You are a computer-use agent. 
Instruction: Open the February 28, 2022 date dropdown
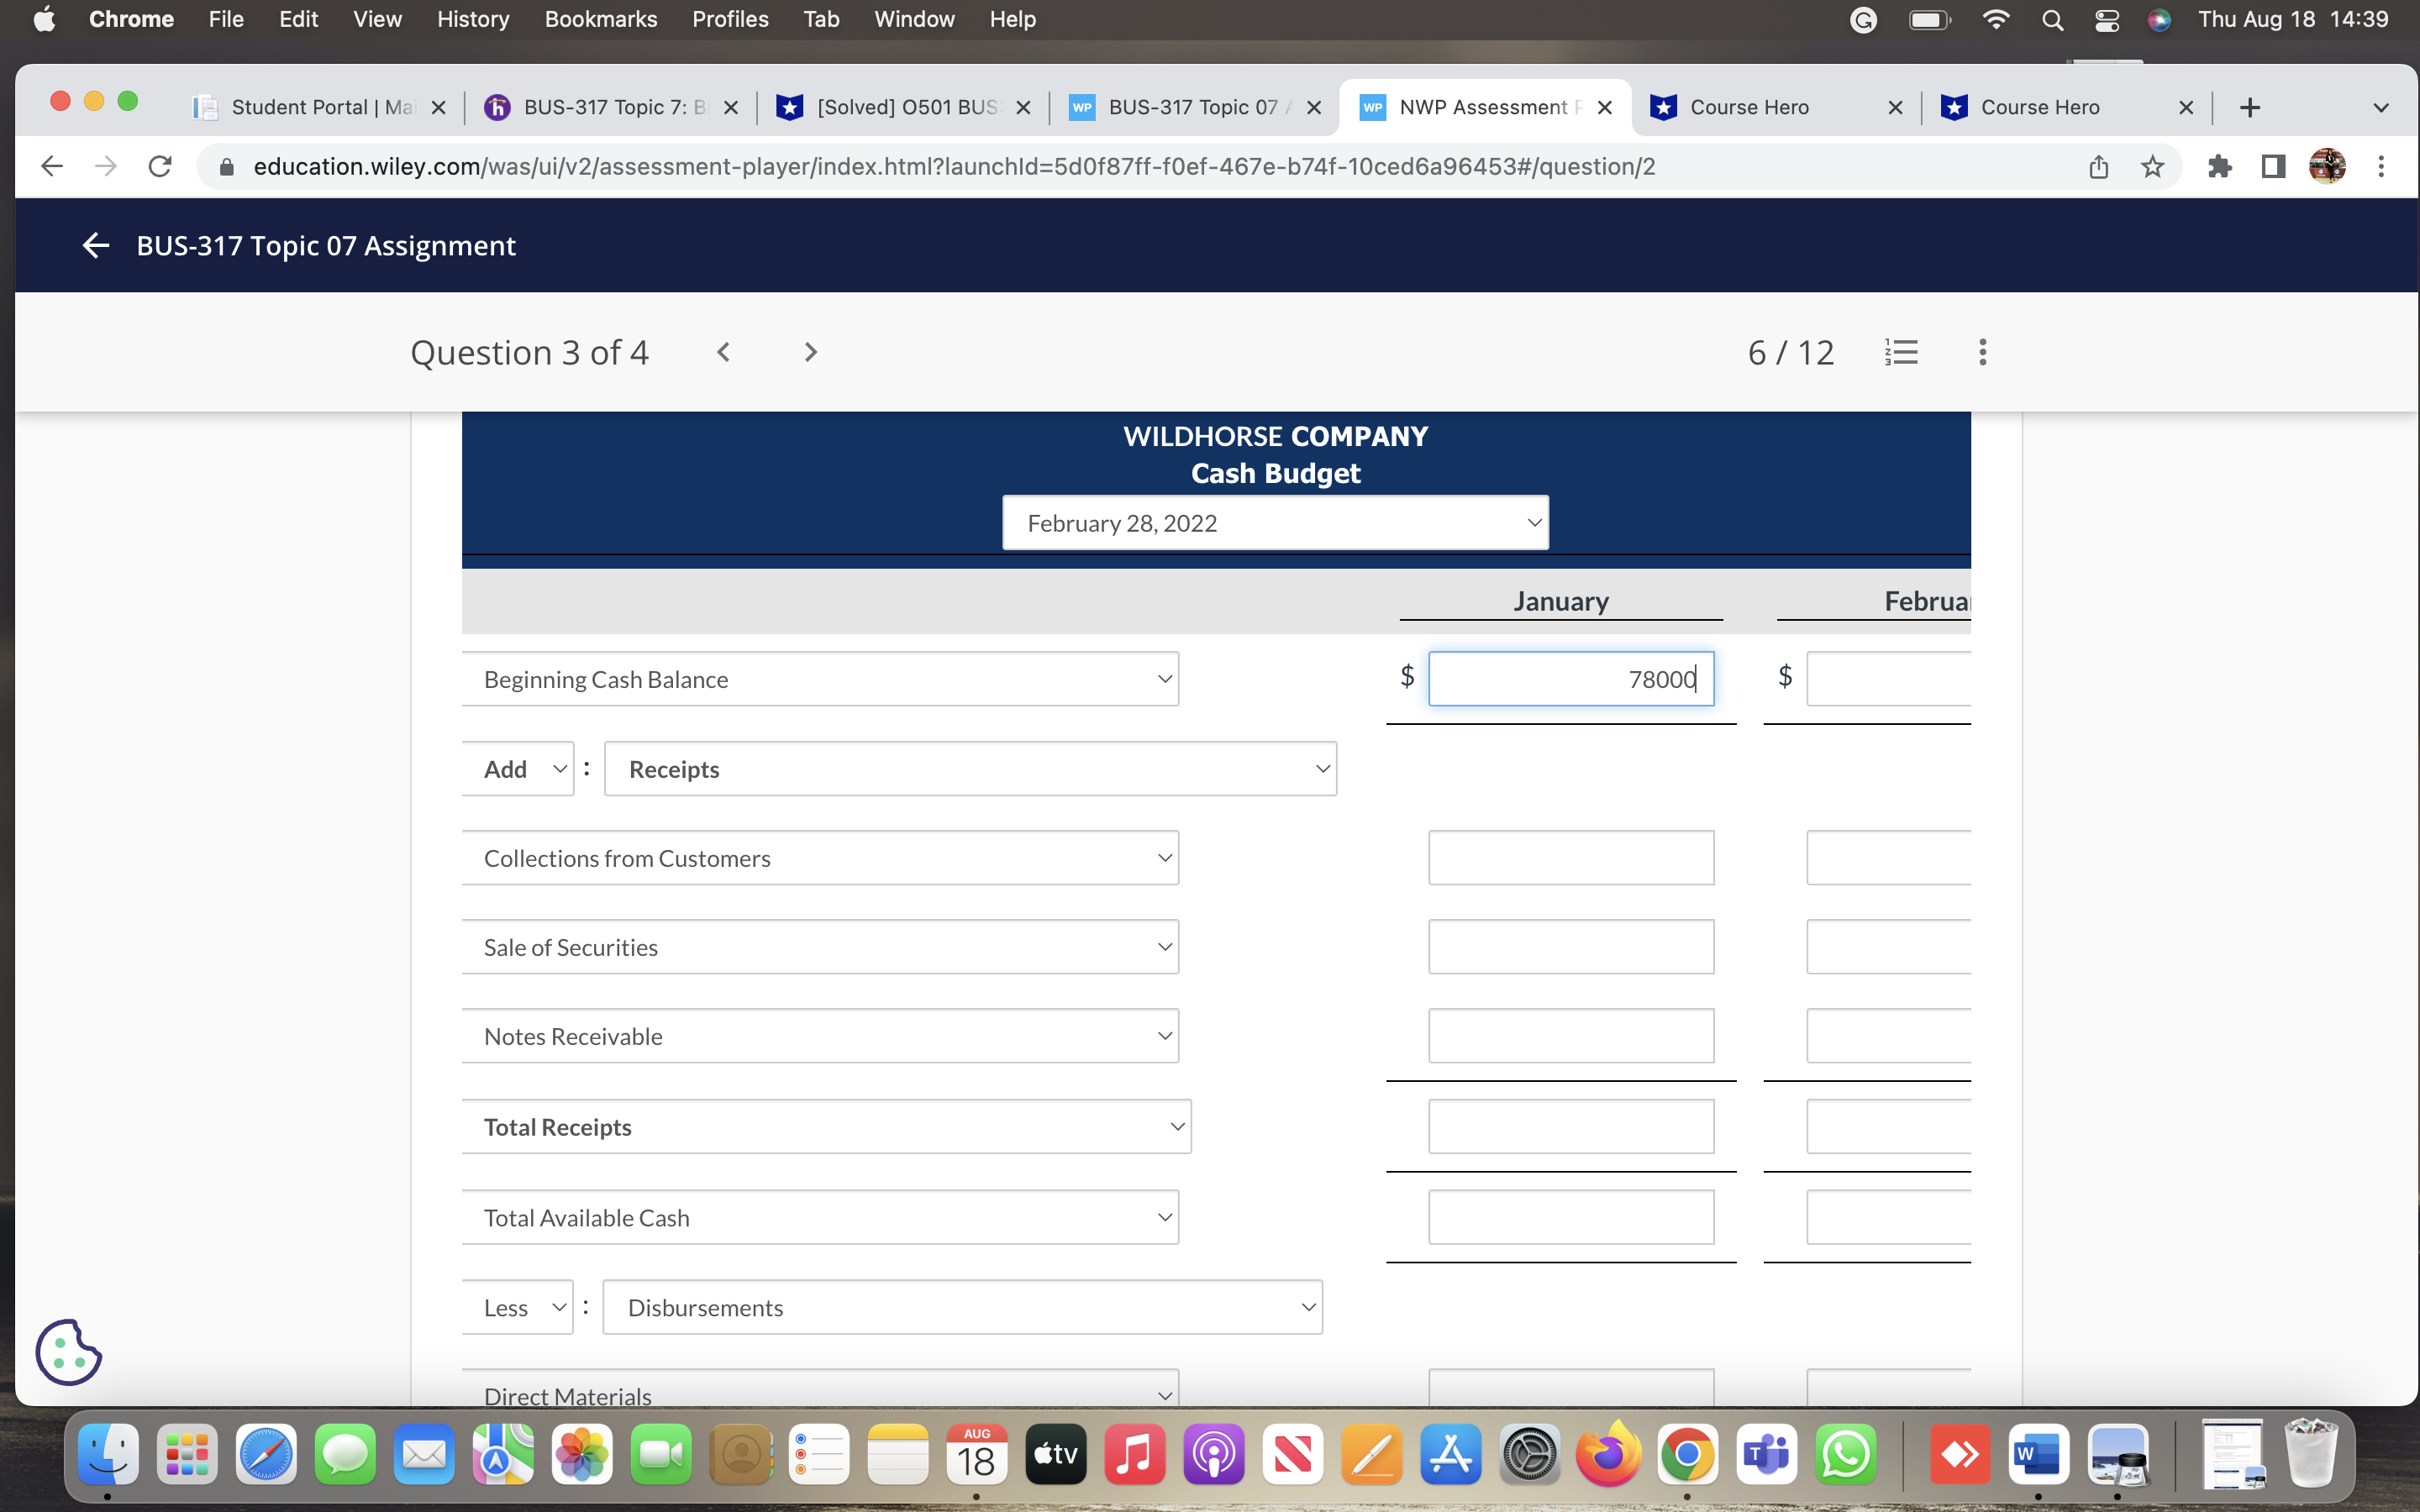[1275, 523]
